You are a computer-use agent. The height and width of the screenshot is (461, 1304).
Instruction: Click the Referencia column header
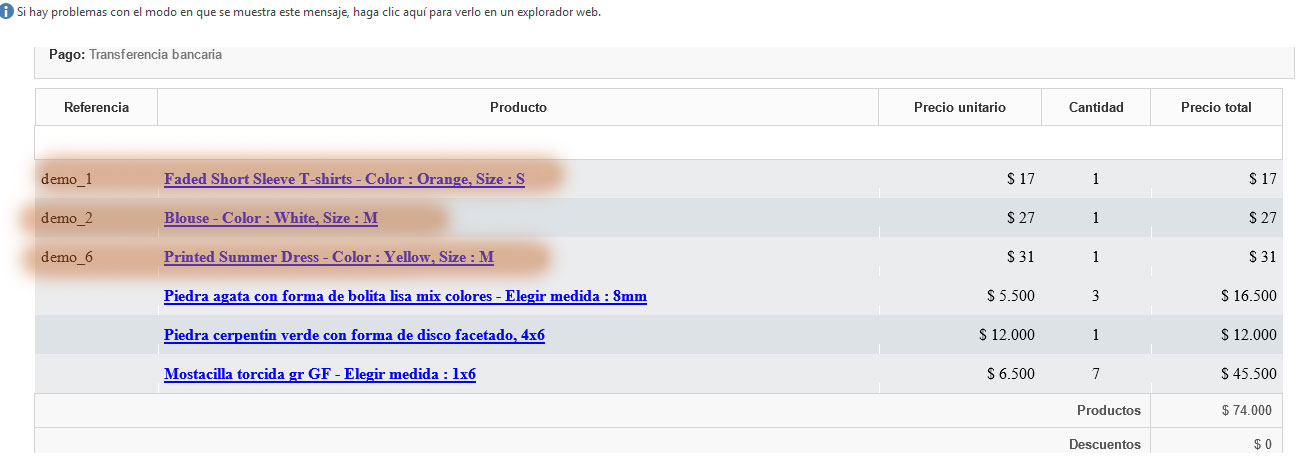click(x=96, y=107)
